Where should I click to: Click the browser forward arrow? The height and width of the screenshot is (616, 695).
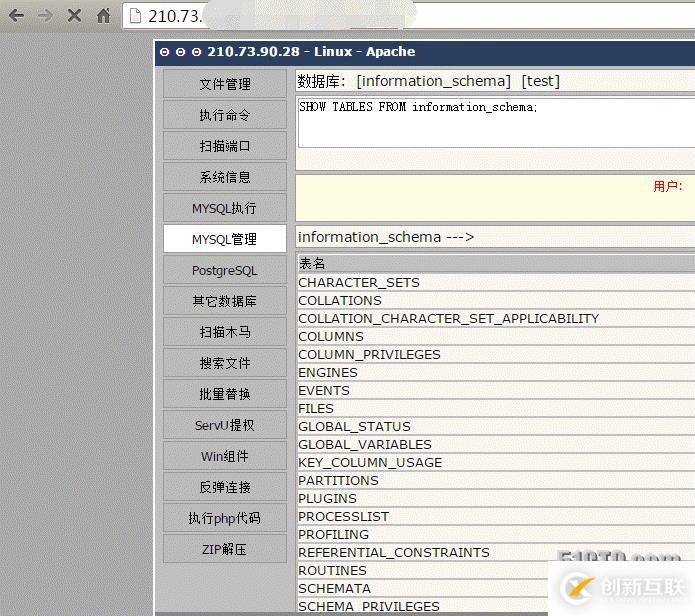45,16
